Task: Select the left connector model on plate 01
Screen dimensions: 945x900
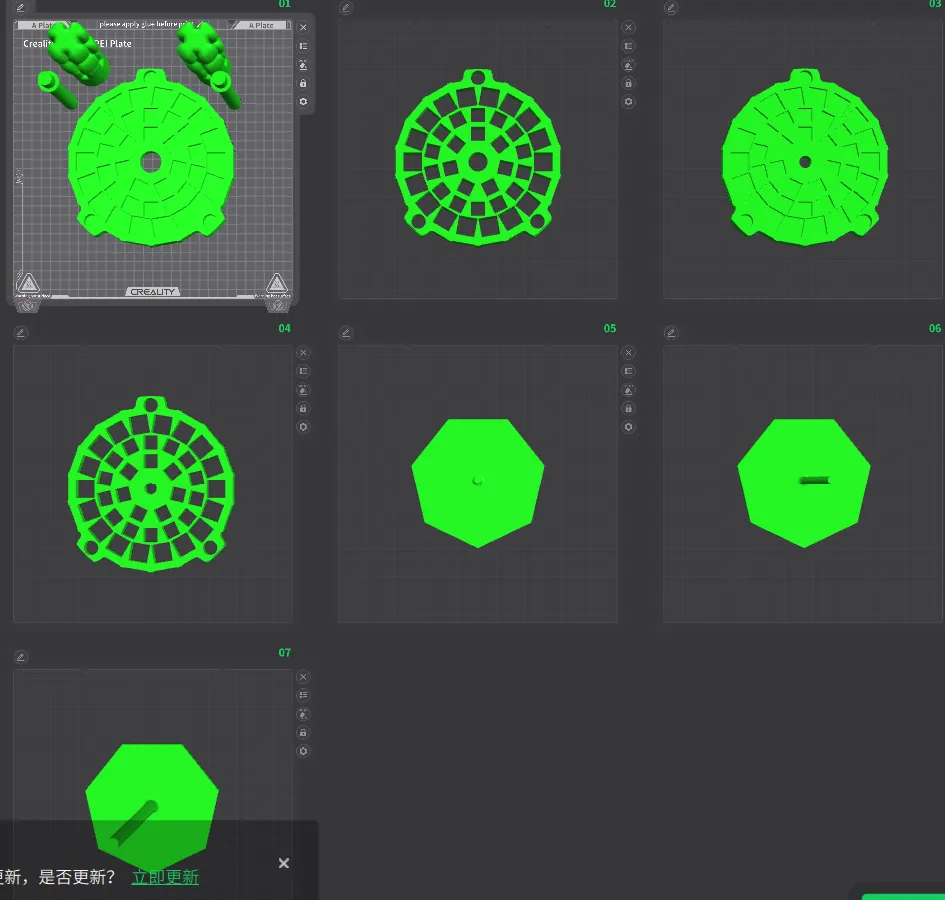Action: click(x=78, y=52)
